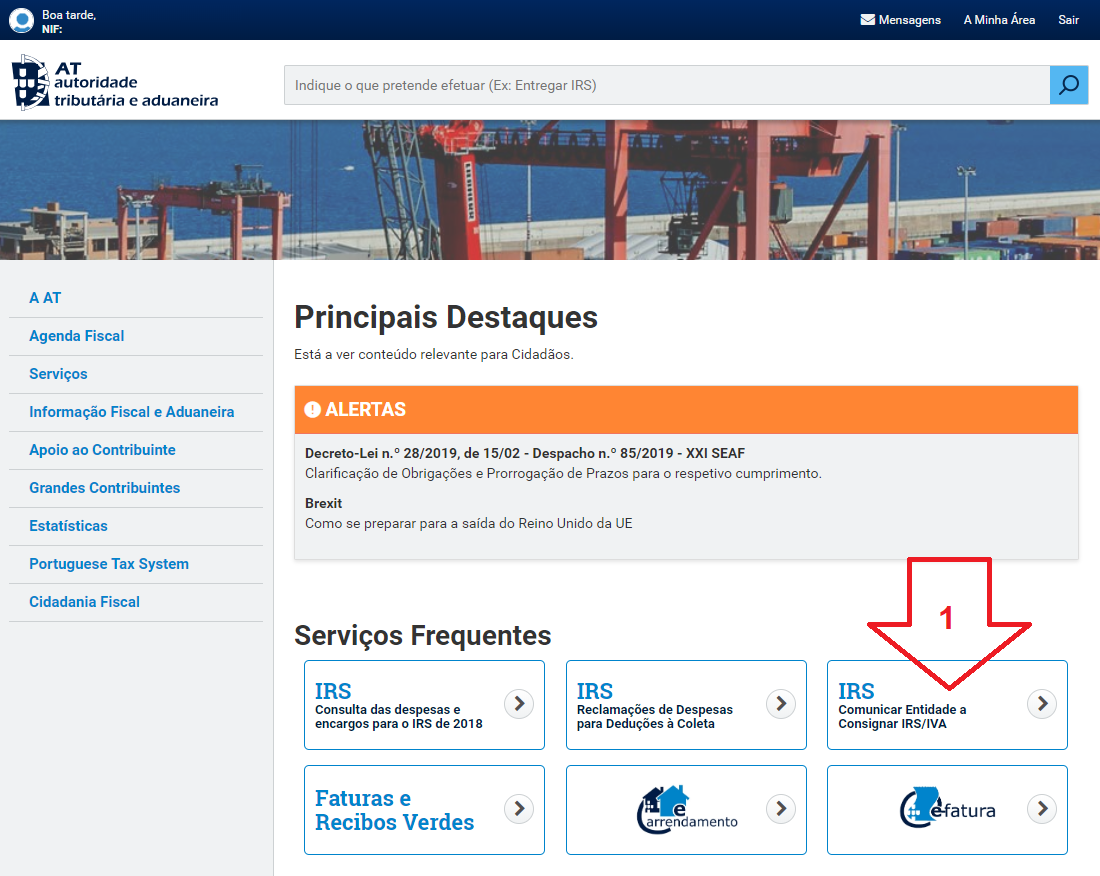
Task: Click Sair to log out
Action: 1068,20
